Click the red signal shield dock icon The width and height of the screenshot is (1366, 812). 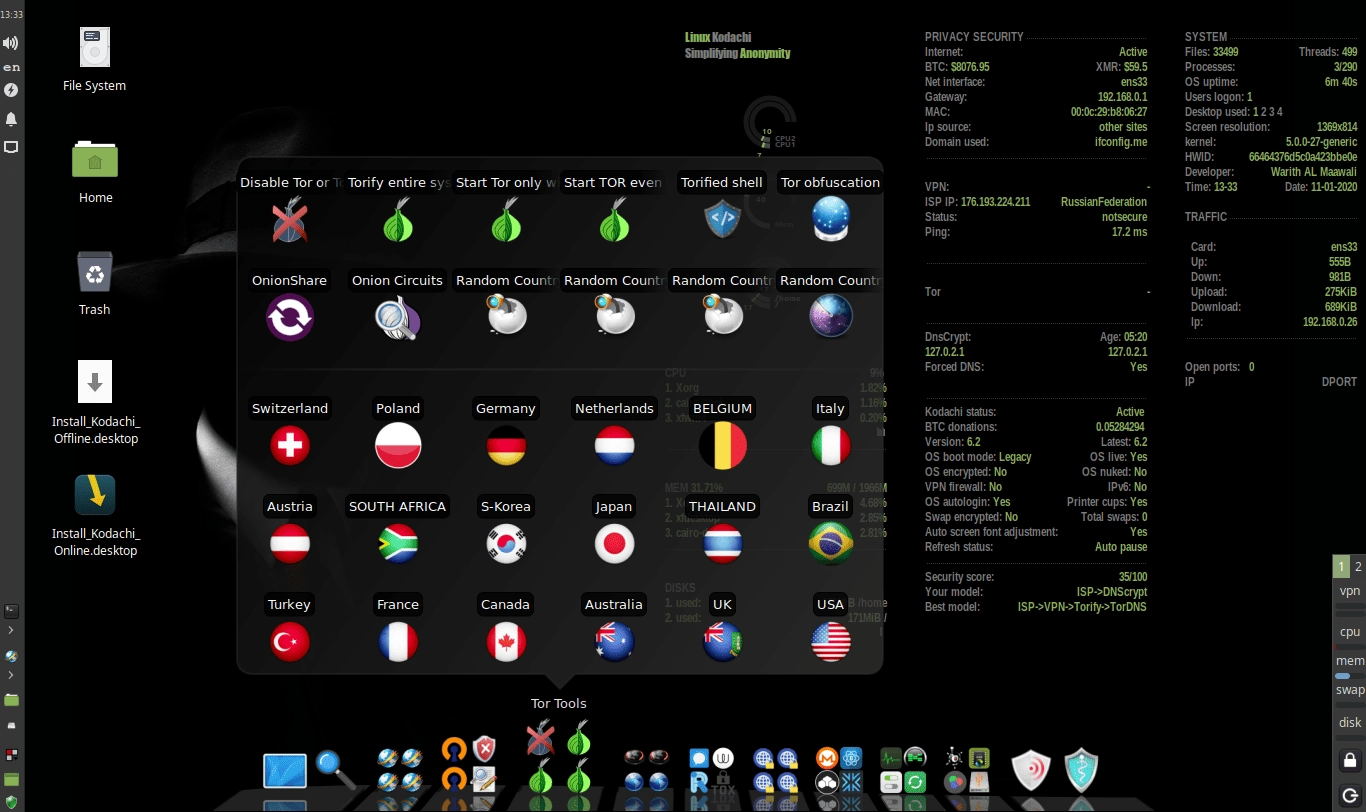click(1031, 770)
